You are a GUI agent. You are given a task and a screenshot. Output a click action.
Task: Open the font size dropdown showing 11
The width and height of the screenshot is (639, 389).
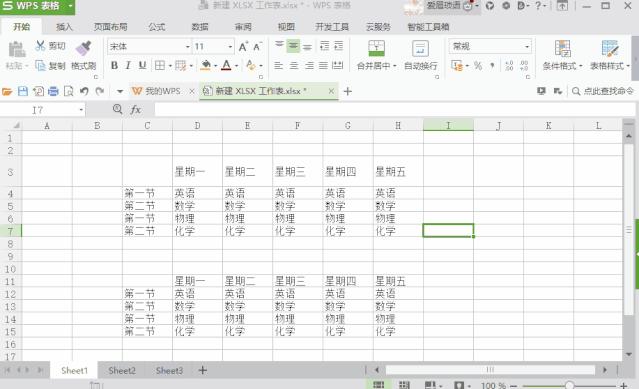click(x=230, y=47)
